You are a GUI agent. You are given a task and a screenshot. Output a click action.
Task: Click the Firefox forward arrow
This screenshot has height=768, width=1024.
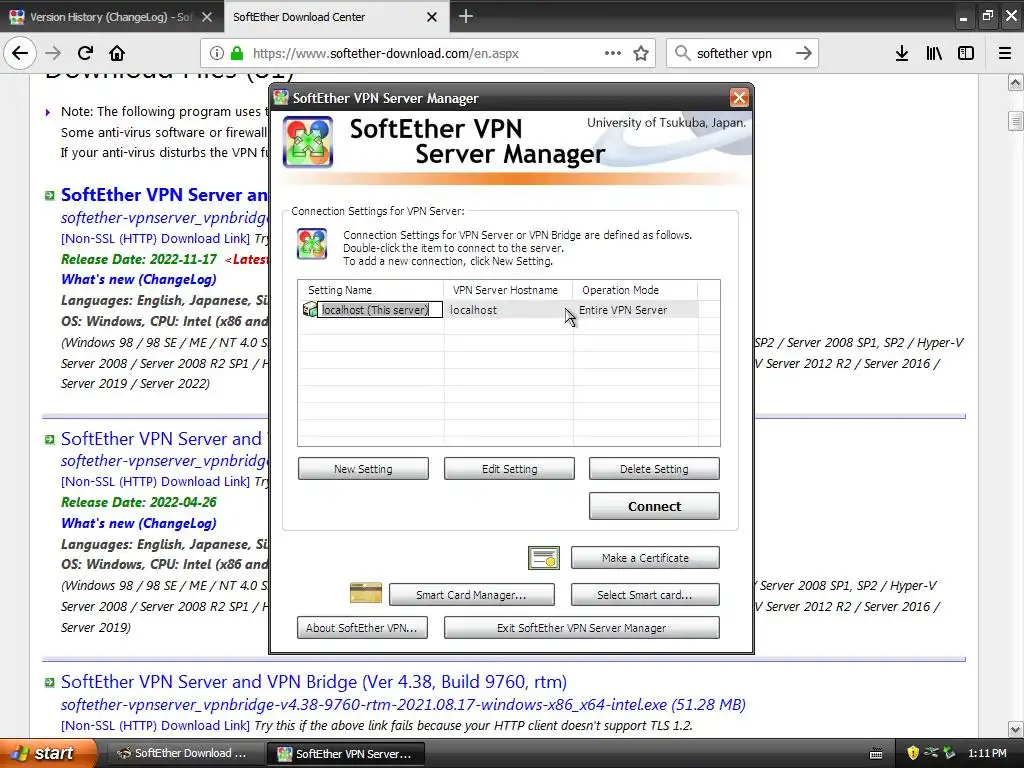pyautogui.click(x=54, y=53)
